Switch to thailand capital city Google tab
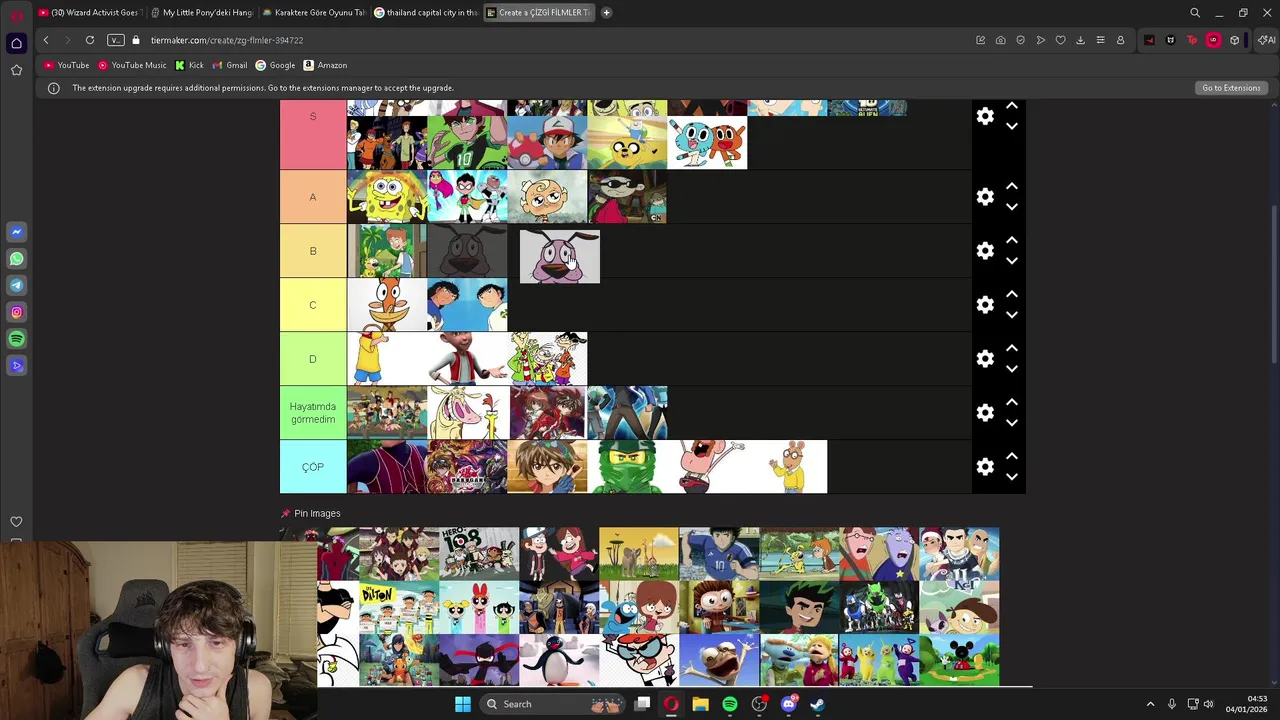This screenshot has width=1280, height=720. coord(425,12)
